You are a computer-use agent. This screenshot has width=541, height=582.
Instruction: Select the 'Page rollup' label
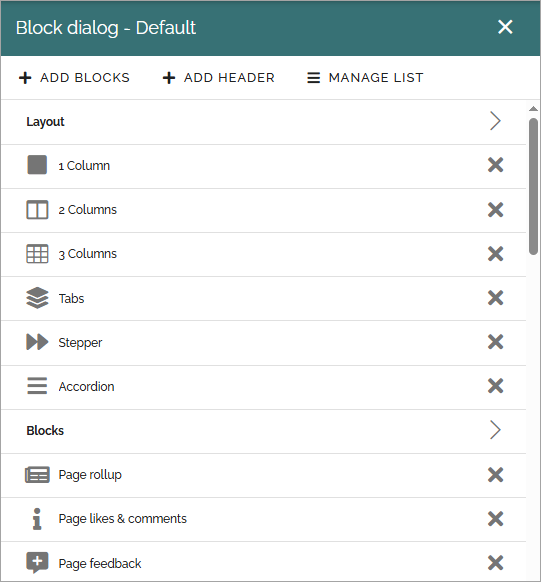(90, 475)
